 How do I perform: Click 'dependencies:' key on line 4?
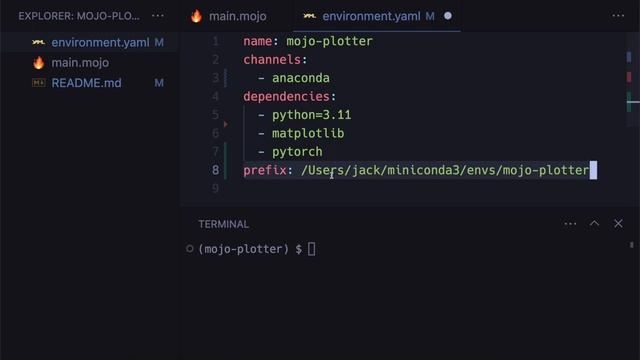click(290, 96)
